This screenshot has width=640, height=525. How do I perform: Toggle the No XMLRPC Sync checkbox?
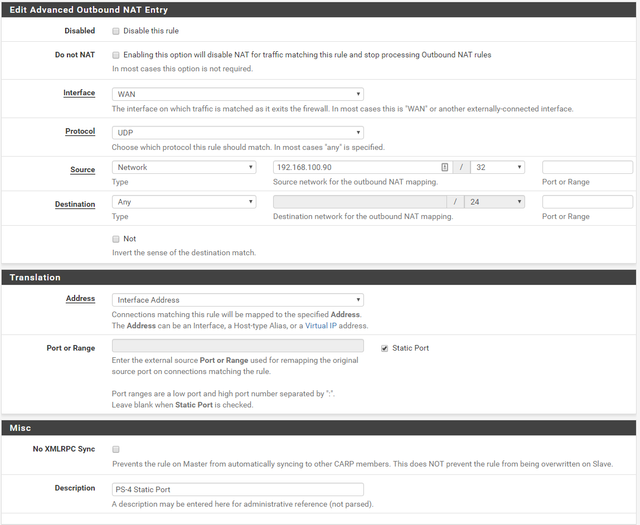click(x=116, y=449)
